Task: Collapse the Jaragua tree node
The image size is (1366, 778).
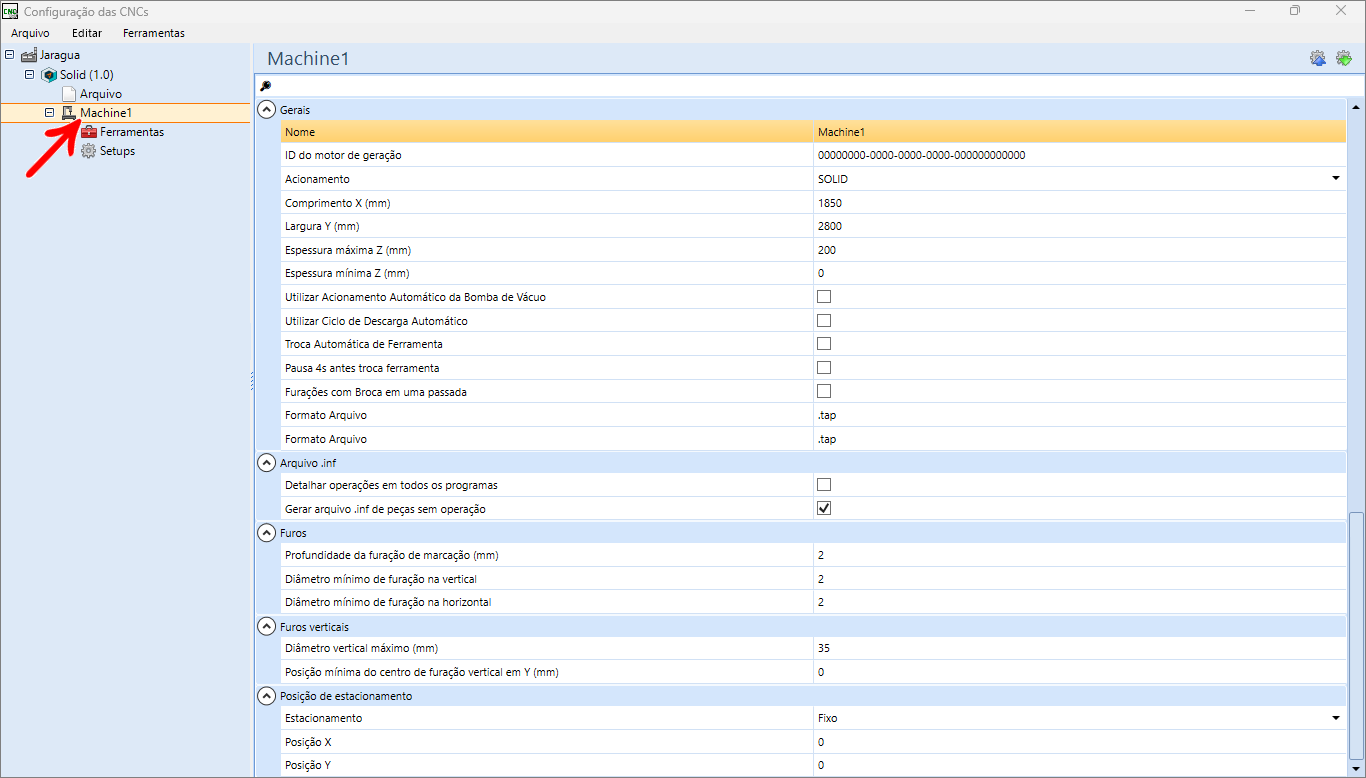Action: click(x=10, y=55)
